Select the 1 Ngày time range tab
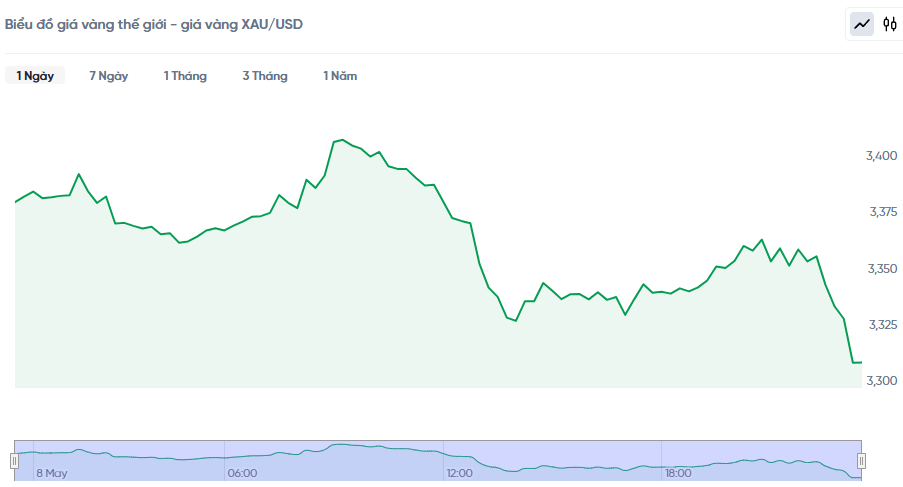The height and width of the screenshot is (487, 903). (x=35, y=75)
